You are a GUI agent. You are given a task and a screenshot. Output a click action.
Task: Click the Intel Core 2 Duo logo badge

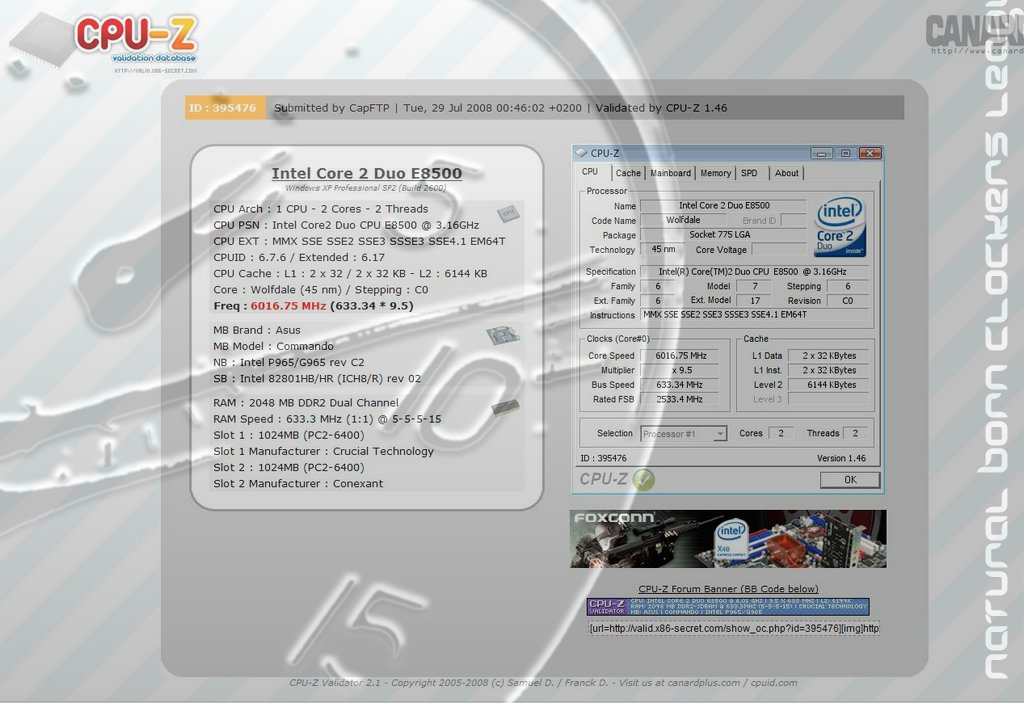point(840,227)
